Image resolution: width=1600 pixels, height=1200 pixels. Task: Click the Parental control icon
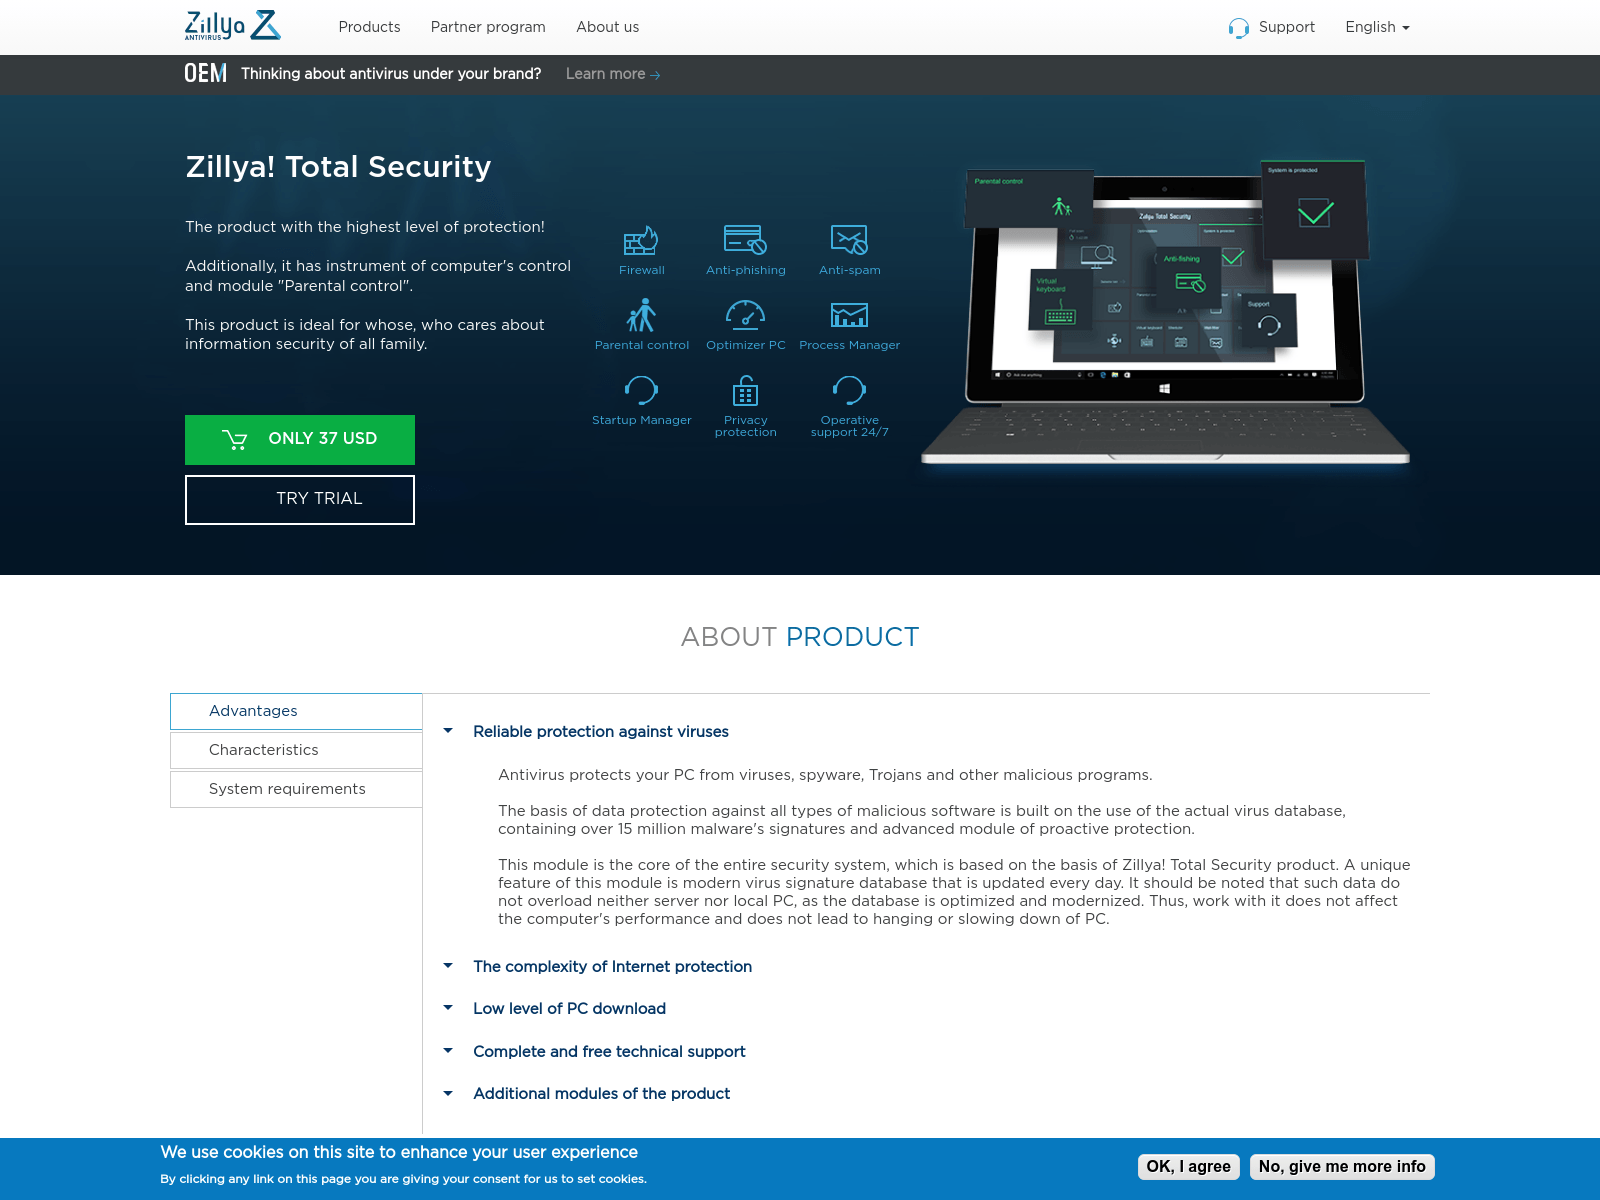(641, 315)
